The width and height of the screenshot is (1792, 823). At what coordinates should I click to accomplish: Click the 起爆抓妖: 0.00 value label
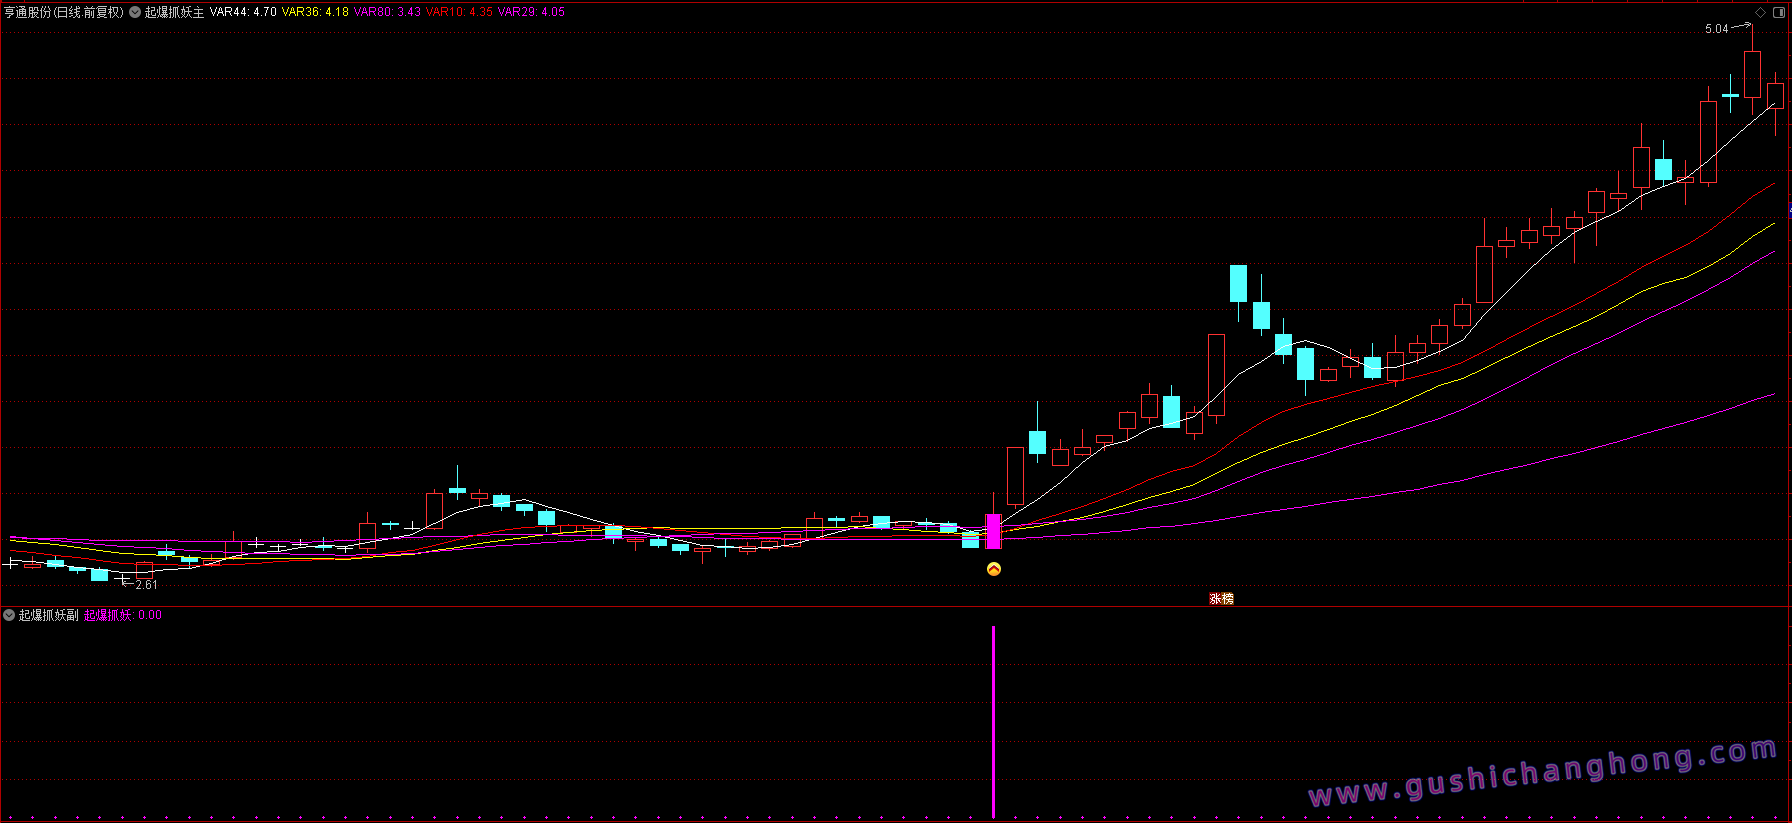pos(122,615)
